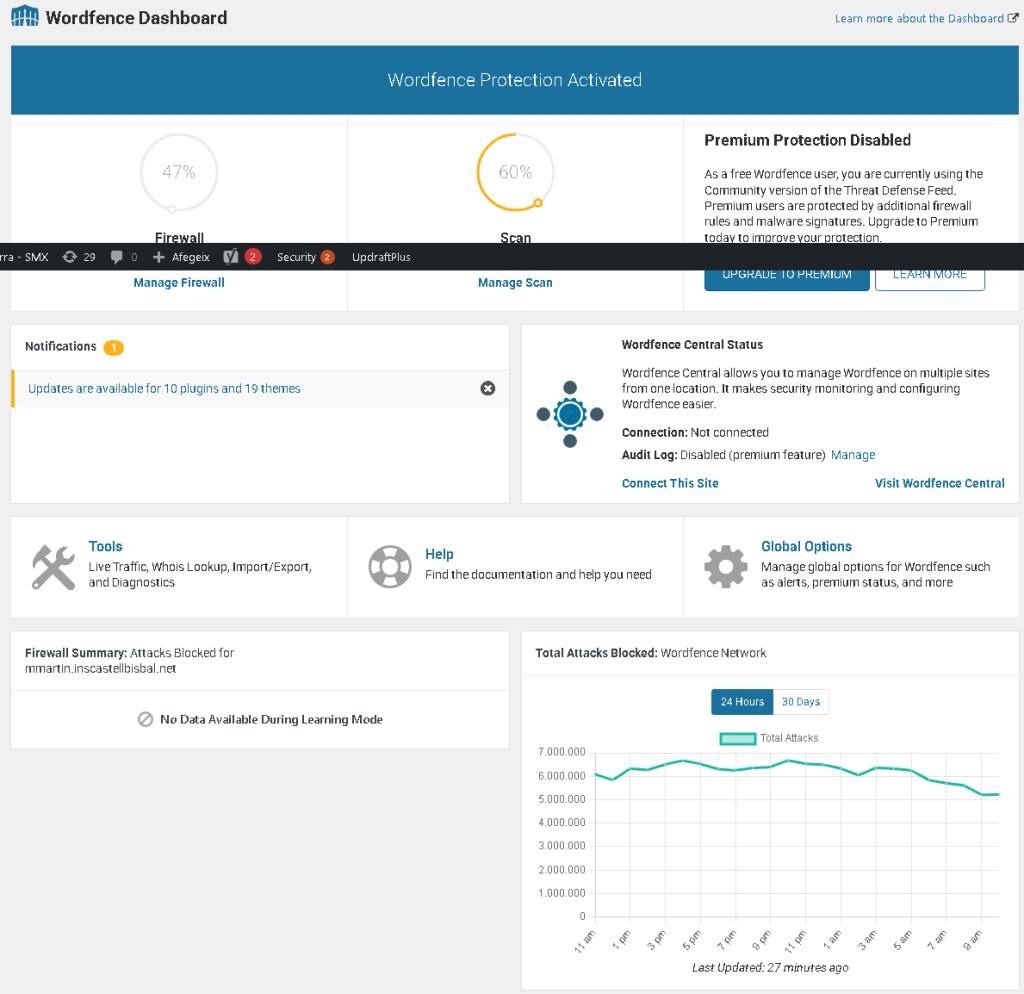Screen dimensions: 1024x994
Task: Switch the chart to 30 Days
Action: click(801, 702)
